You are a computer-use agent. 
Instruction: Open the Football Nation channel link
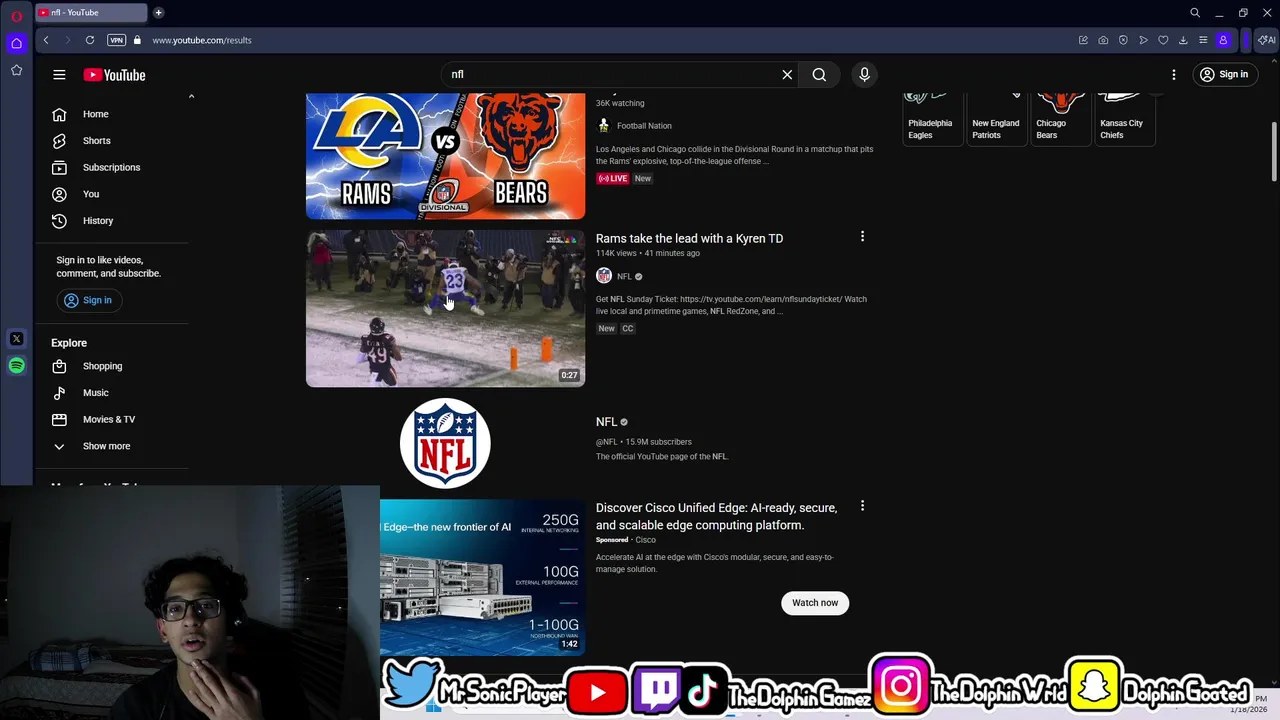click(644, 126)
